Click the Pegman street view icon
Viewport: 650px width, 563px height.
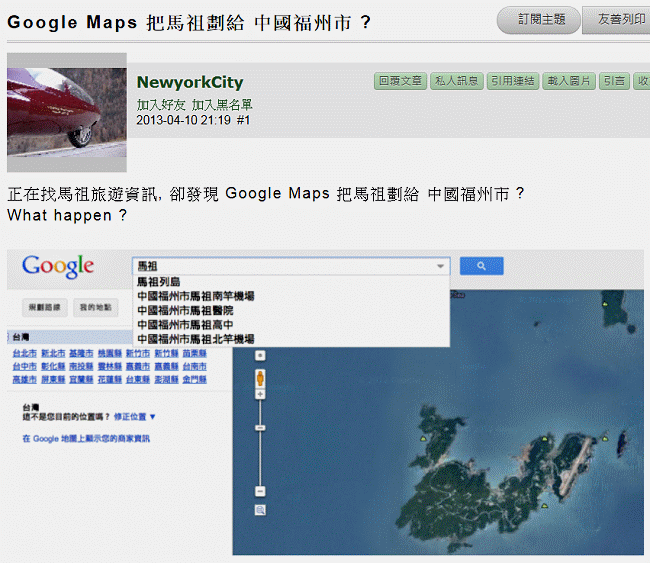260,379
